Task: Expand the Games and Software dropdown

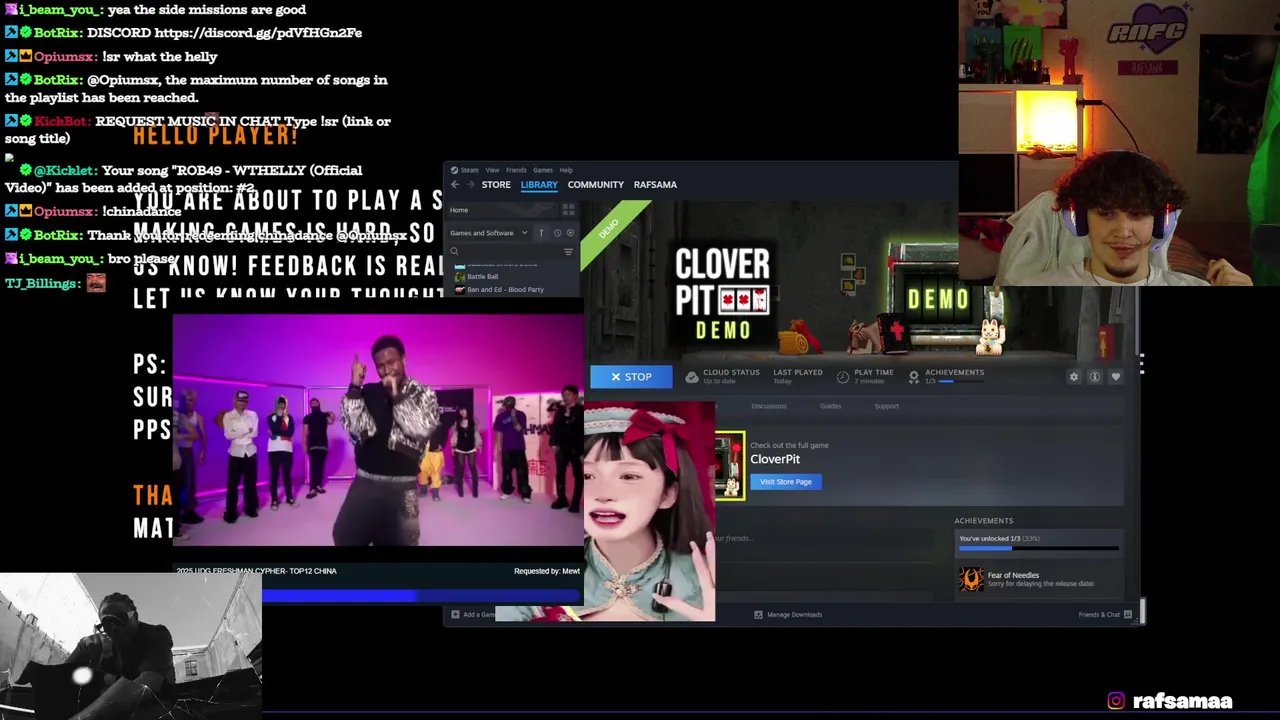Action: [x=489, y=233]
